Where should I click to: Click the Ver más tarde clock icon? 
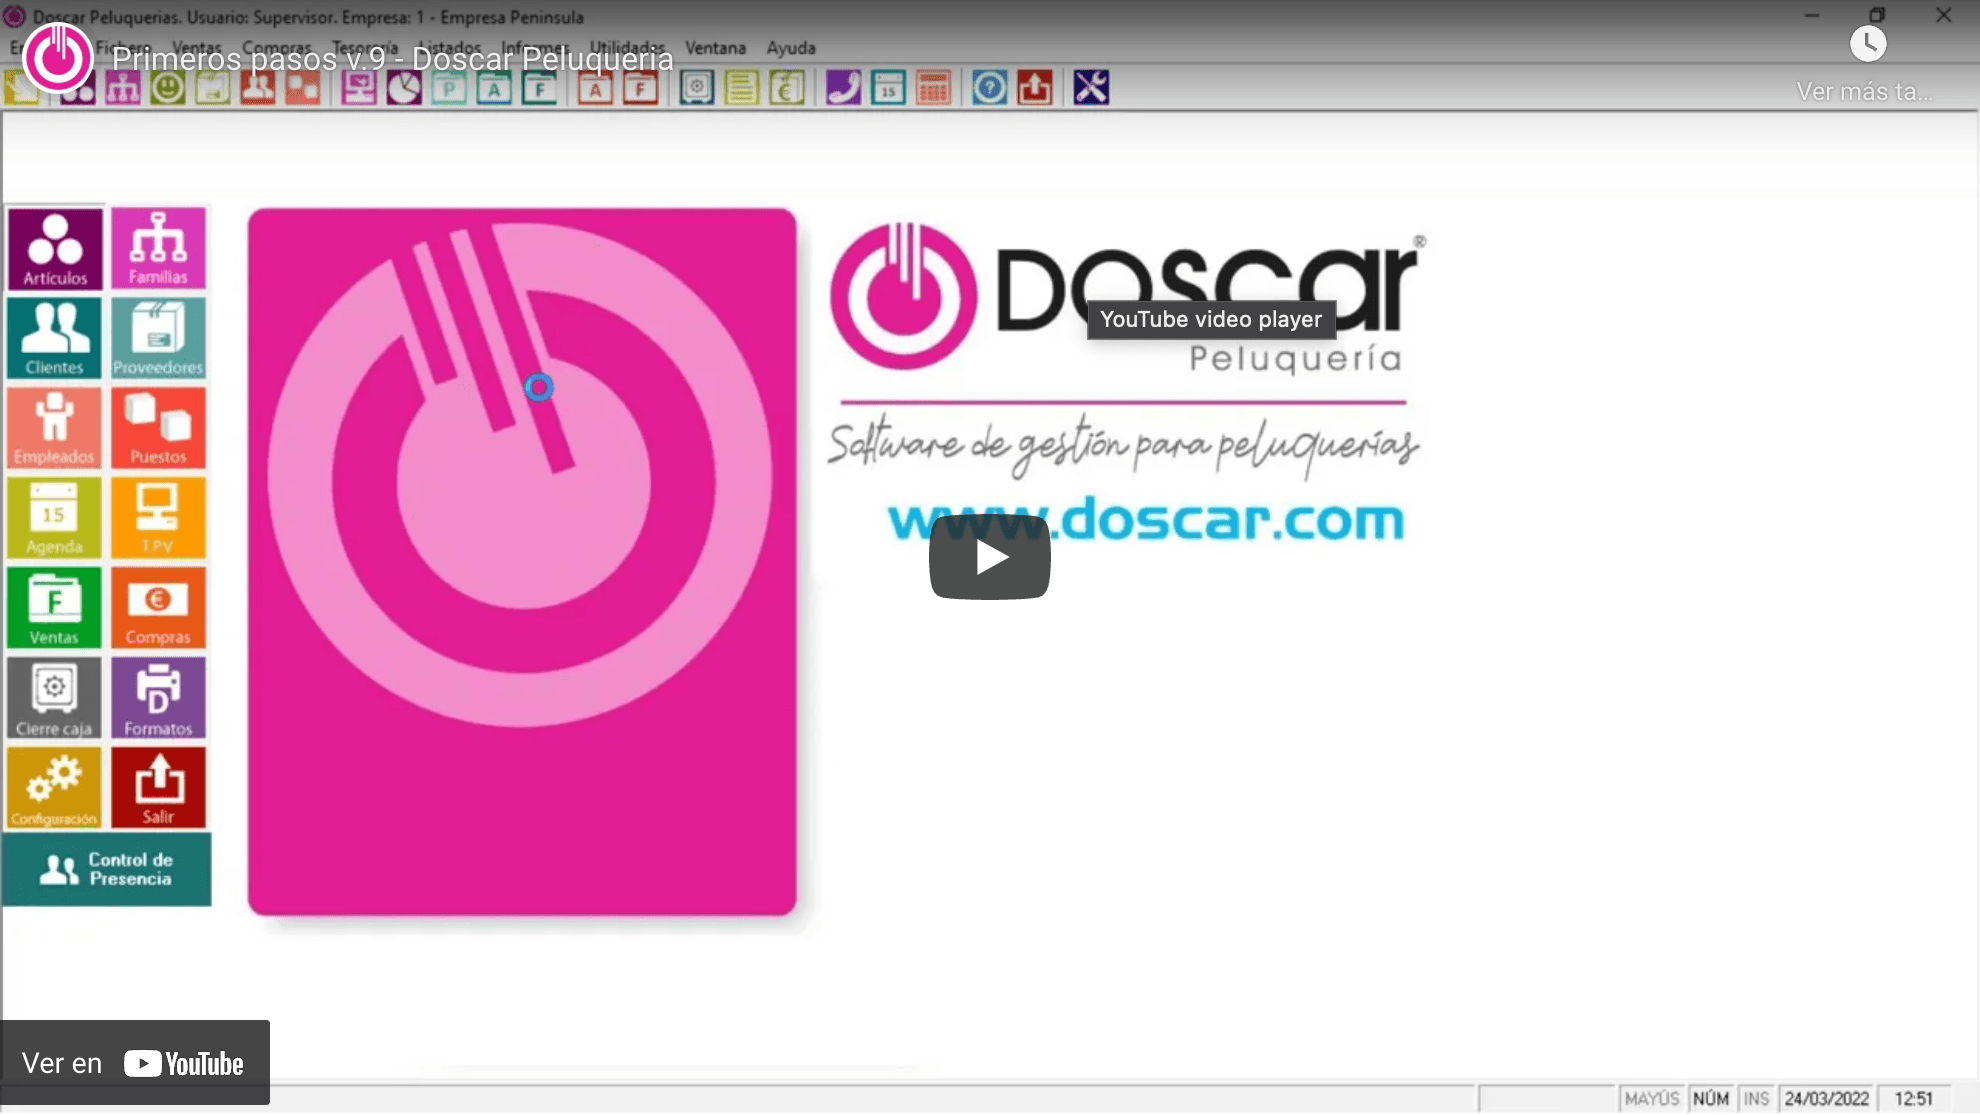[1868, 44]
